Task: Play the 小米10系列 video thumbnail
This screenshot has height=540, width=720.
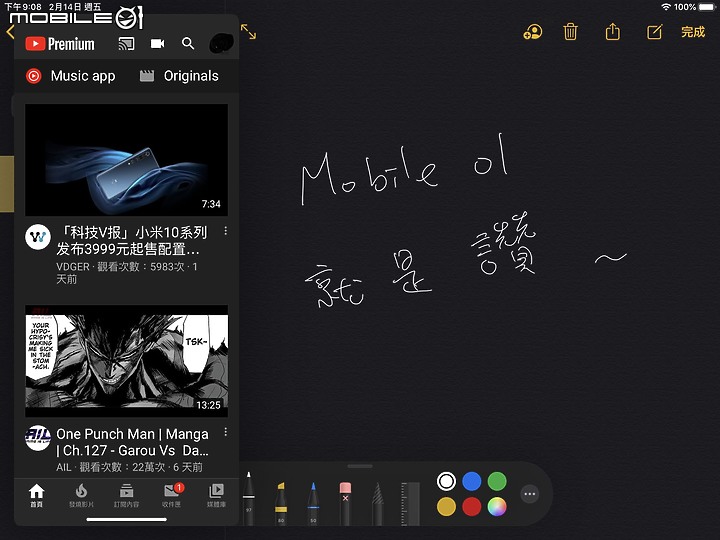Action: point(126,160)
